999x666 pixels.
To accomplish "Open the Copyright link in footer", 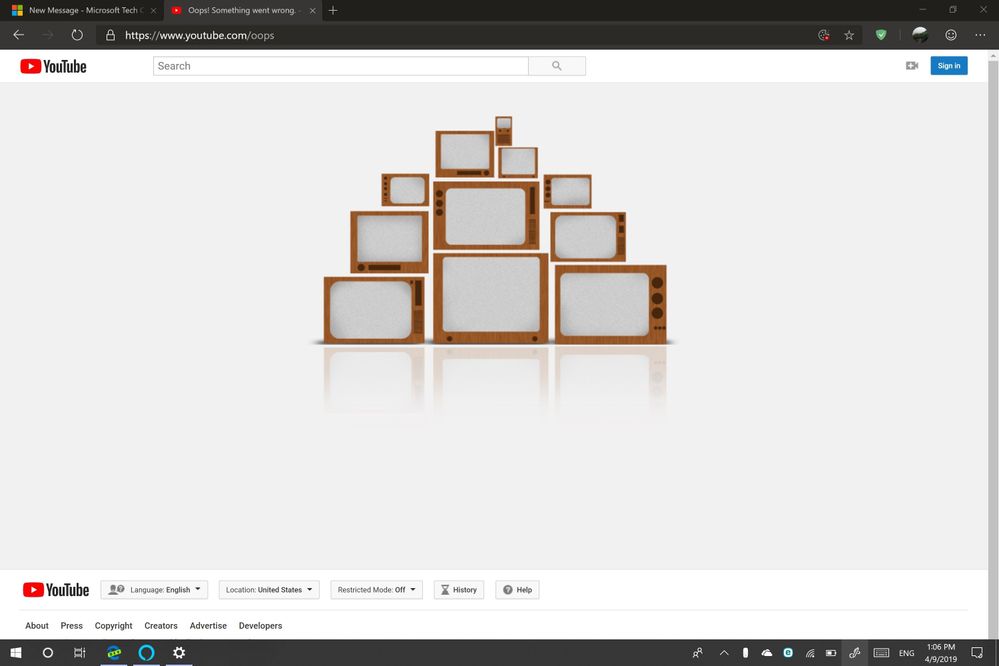I will [113, 625].
